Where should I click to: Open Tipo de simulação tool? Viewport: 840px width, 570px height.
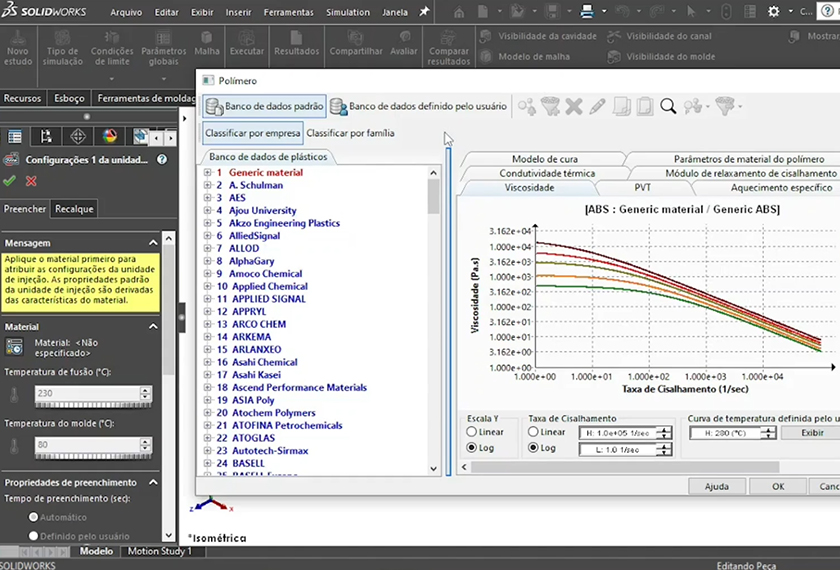tap(63, 48)
